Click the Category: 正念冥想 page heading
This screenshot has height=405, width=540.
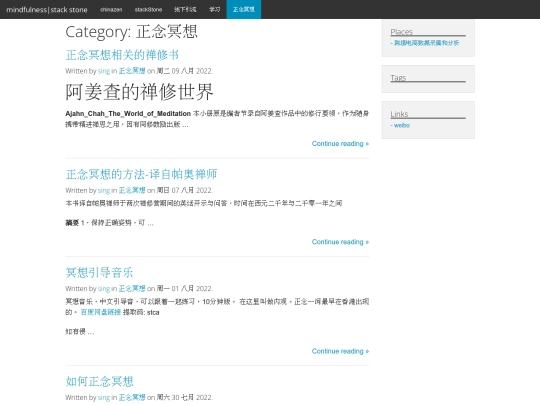[x=131, y=32]
